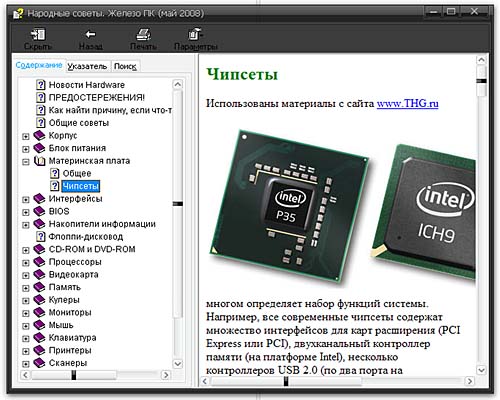This screenshot has width=500, height=400.
Task: Open the Параметры (Options) toolbar icon
Action: tap(196, 34)
